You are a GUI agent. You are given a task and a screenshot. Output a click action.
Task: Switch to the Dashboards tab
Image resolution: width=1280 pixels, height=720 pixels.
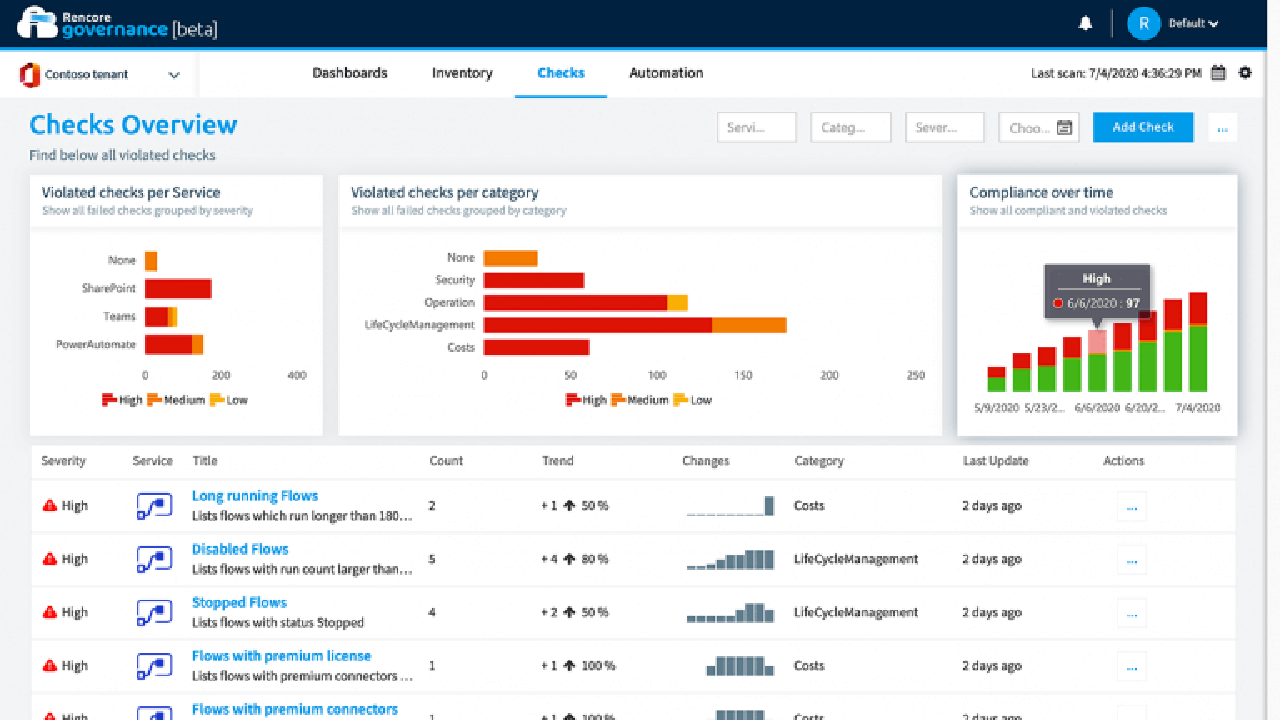350,73
